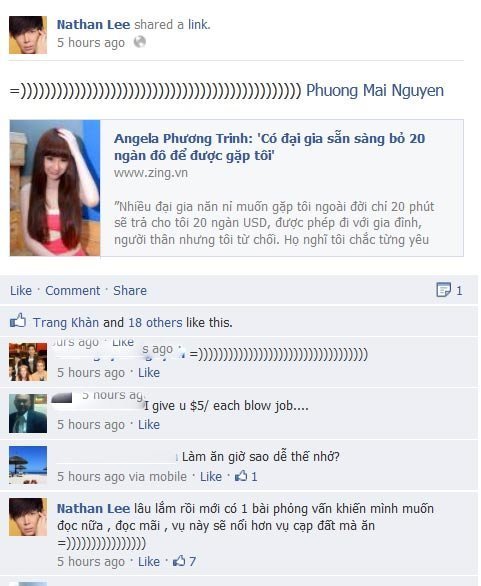
Task: Click the globe public privacy icon
Action: click(139, 42)
